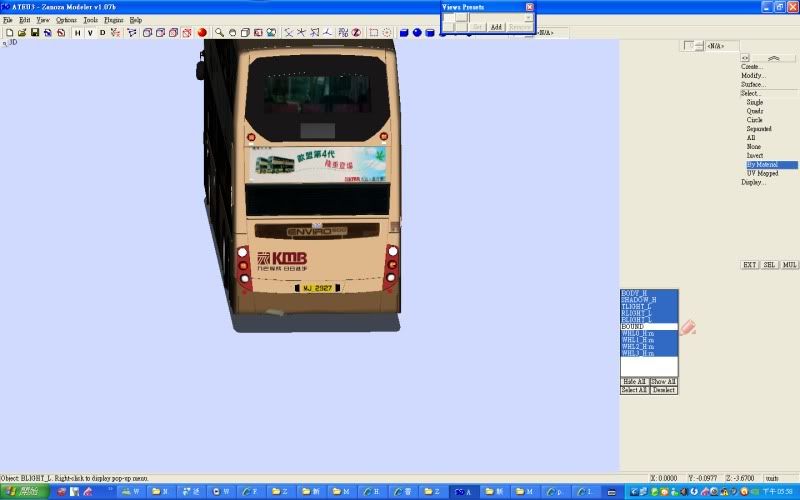Screen dimensions: 800x500
Task: Click the Save floppy disk icon
Action: click(35, 33)
